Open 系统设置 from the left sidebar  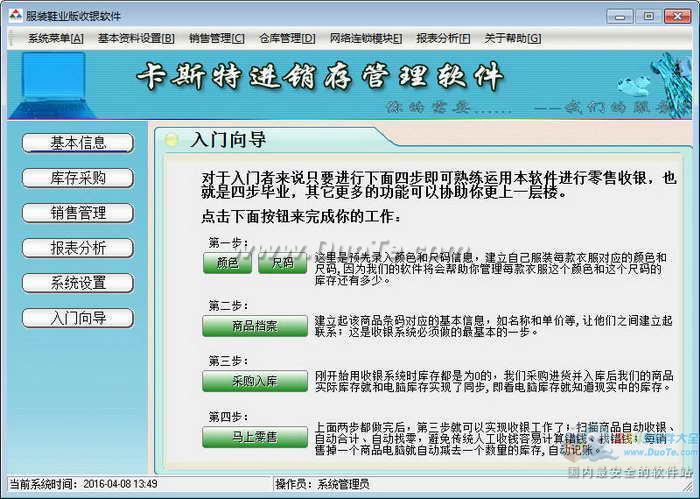78,283
